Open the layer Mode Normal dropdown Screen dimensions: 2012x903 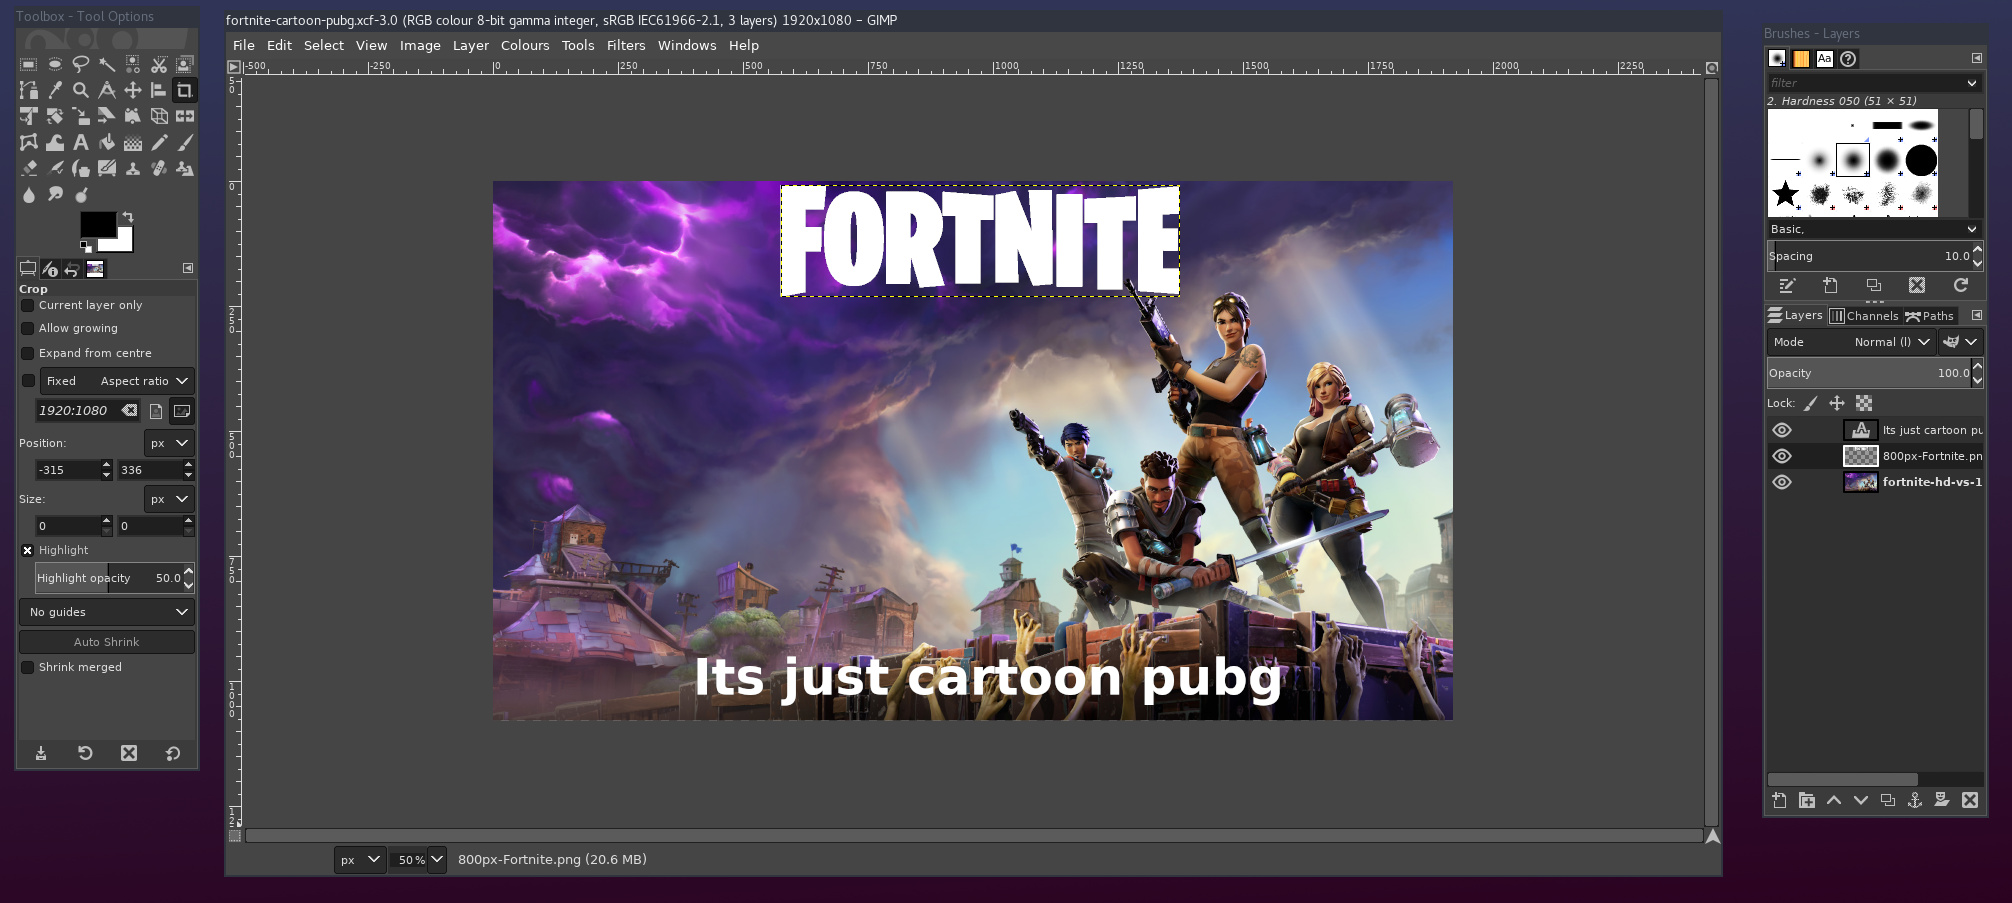(x=1851, y=342)
